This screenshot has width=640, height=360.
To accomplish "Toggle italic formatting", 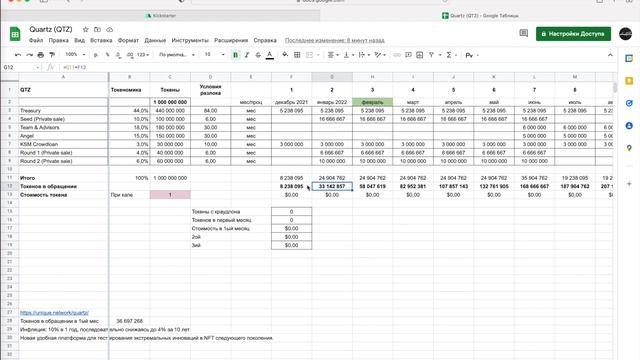I will (x=247, y=55).
